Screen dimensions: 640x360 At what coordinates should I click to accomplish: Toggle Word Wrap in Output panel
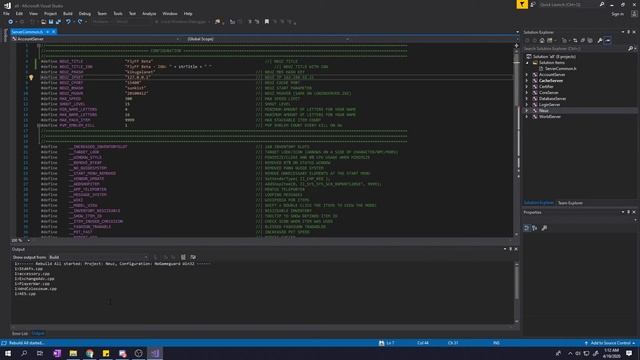(x=193, y=257)
